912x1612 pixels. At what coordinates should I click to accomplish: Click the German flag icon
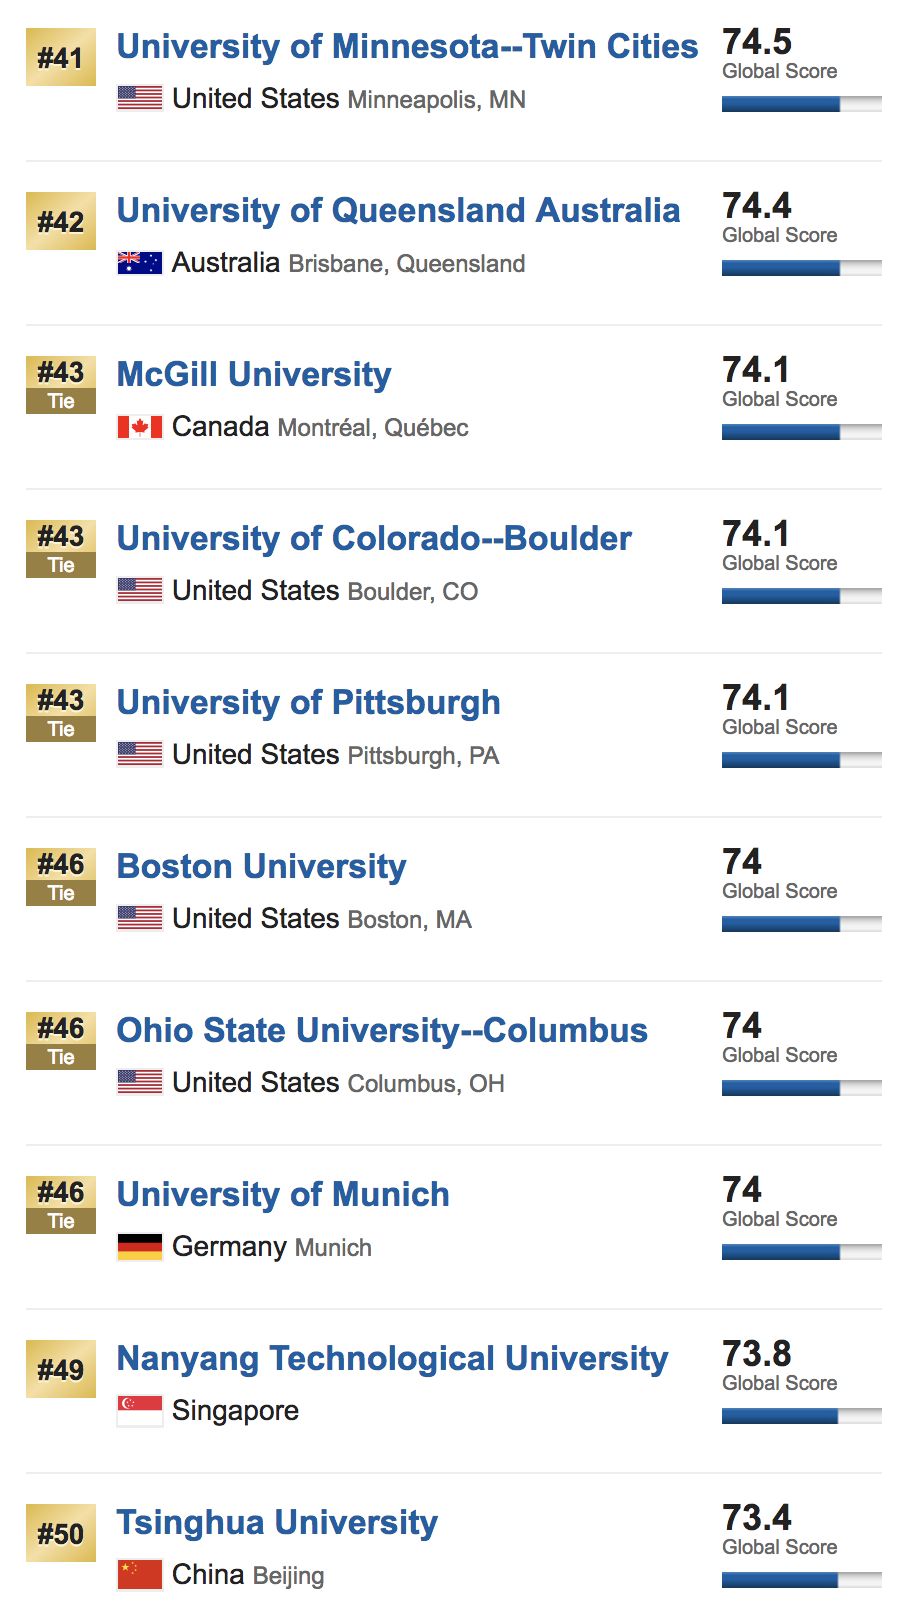[x=139, y=1247]
